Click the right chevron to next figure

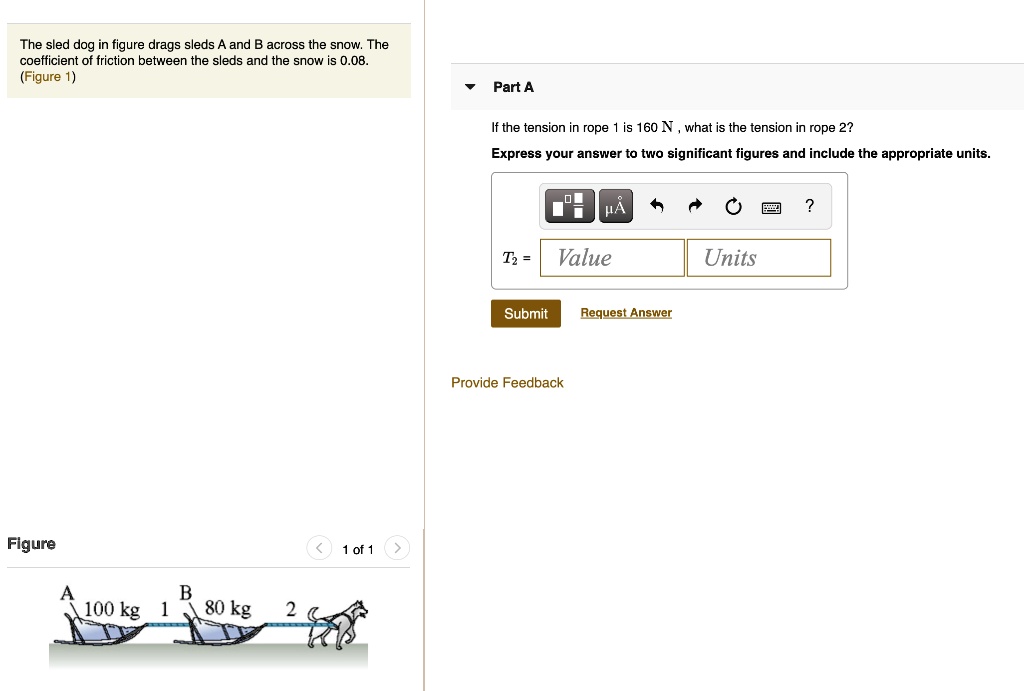coord(397,548)
